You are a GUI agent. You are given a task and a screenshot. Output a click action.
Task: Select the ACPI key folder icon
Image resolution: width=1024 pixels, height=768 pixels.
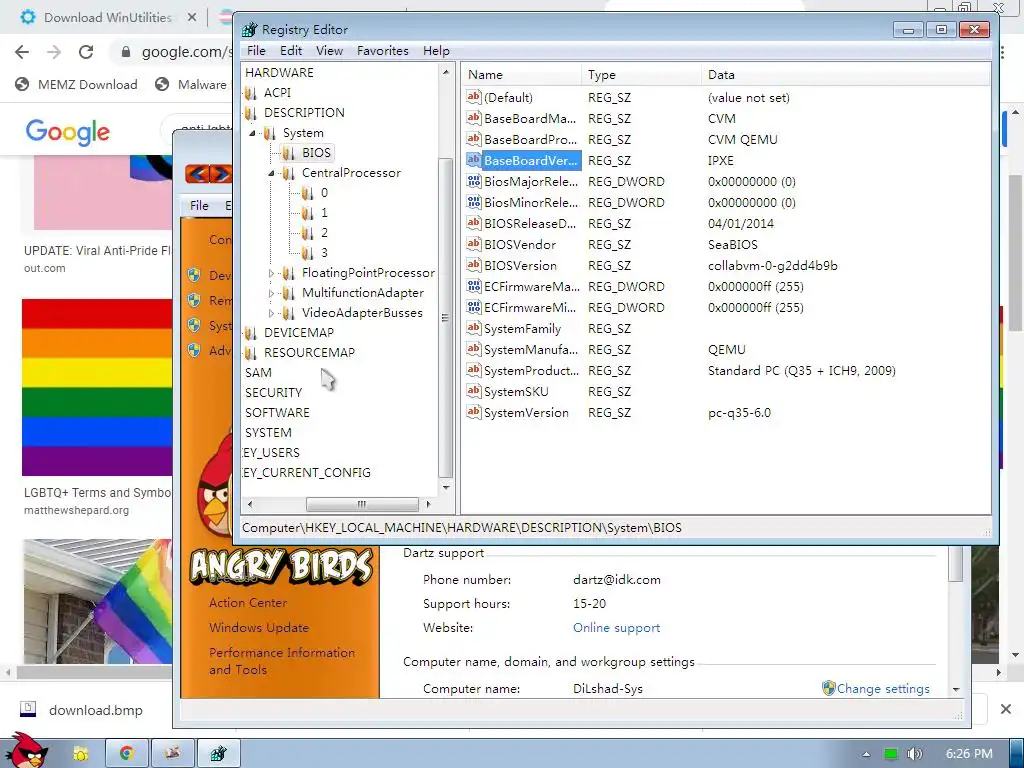251,93
